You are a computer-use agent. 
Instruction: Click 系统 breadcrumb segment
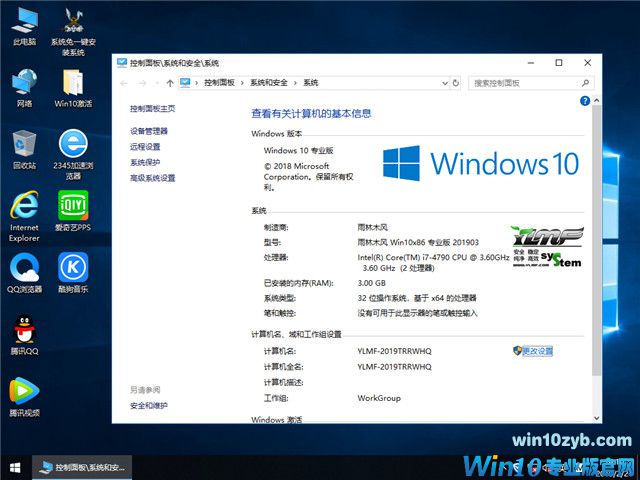[x=311, y=83]
